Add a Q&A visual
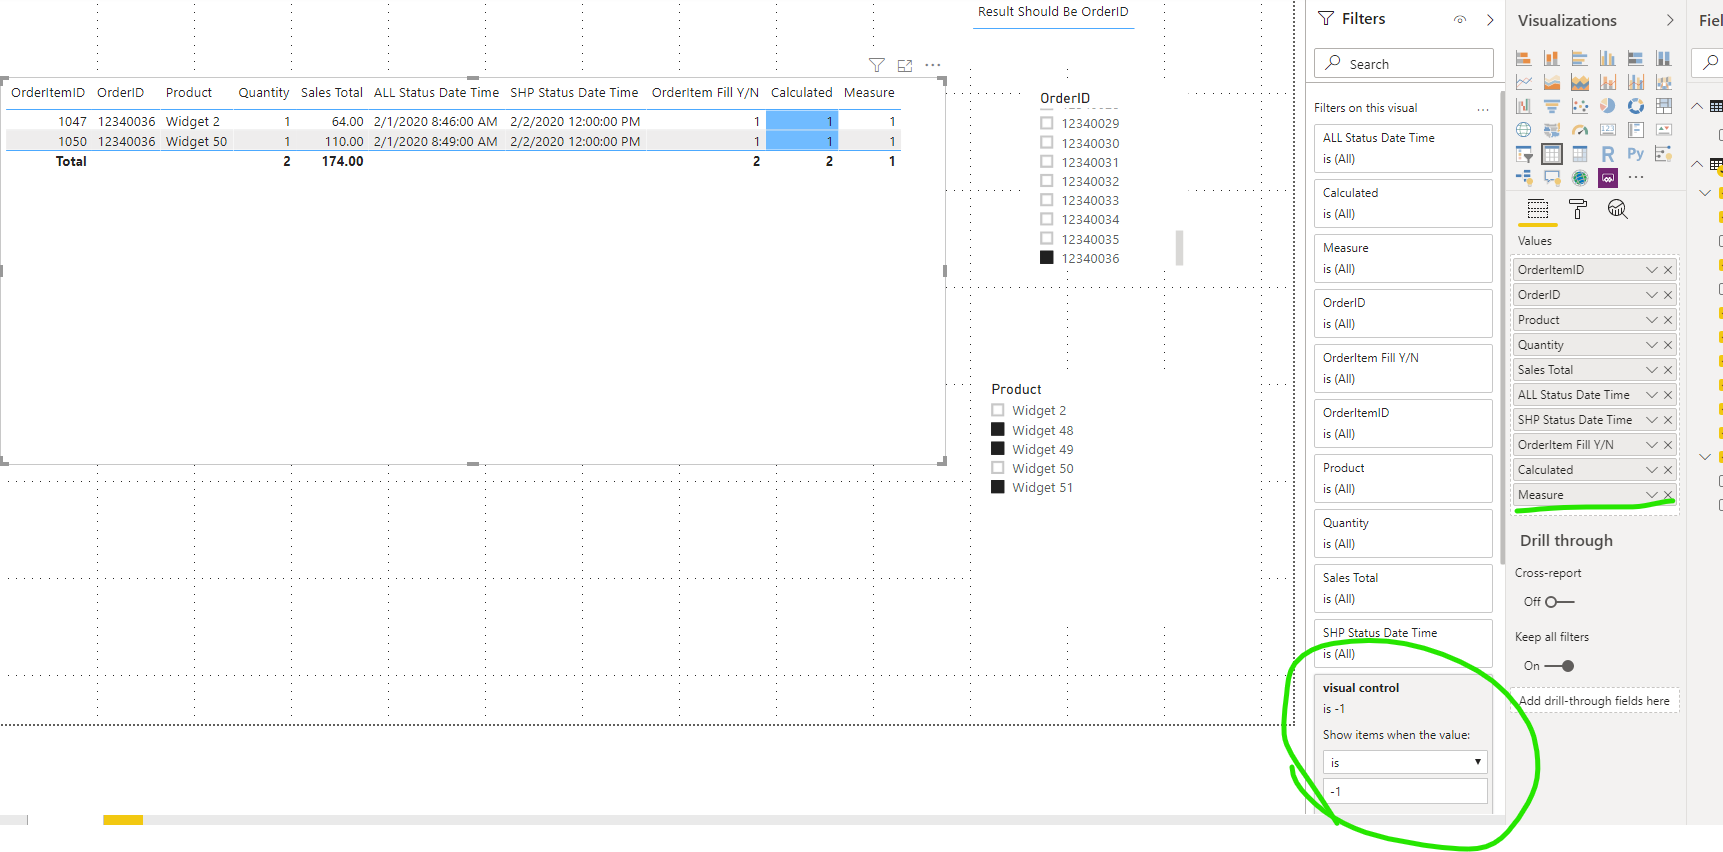This screenshot has width=1723, height=852. 1552,178
